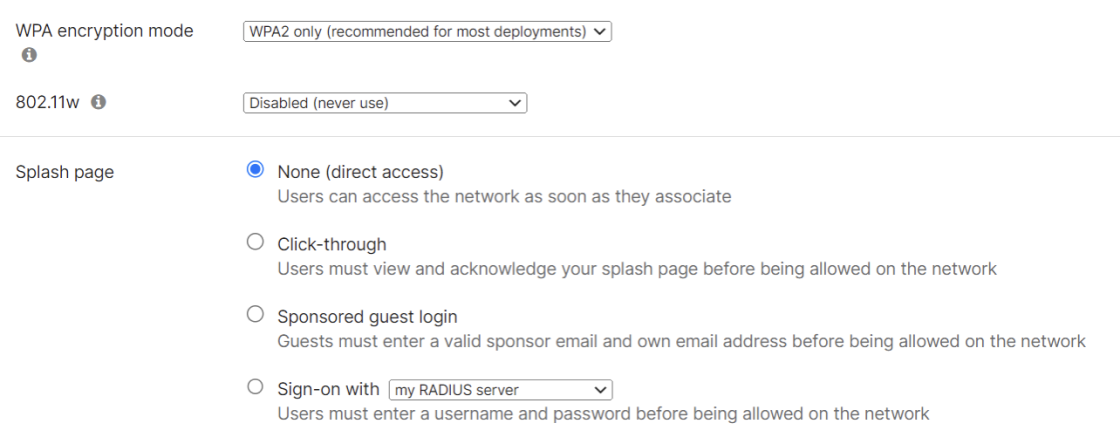Click the description about entering a valid sponsor email
Image resolution: width=1120 pixels, height=438 pixels.
pos(681,342)
